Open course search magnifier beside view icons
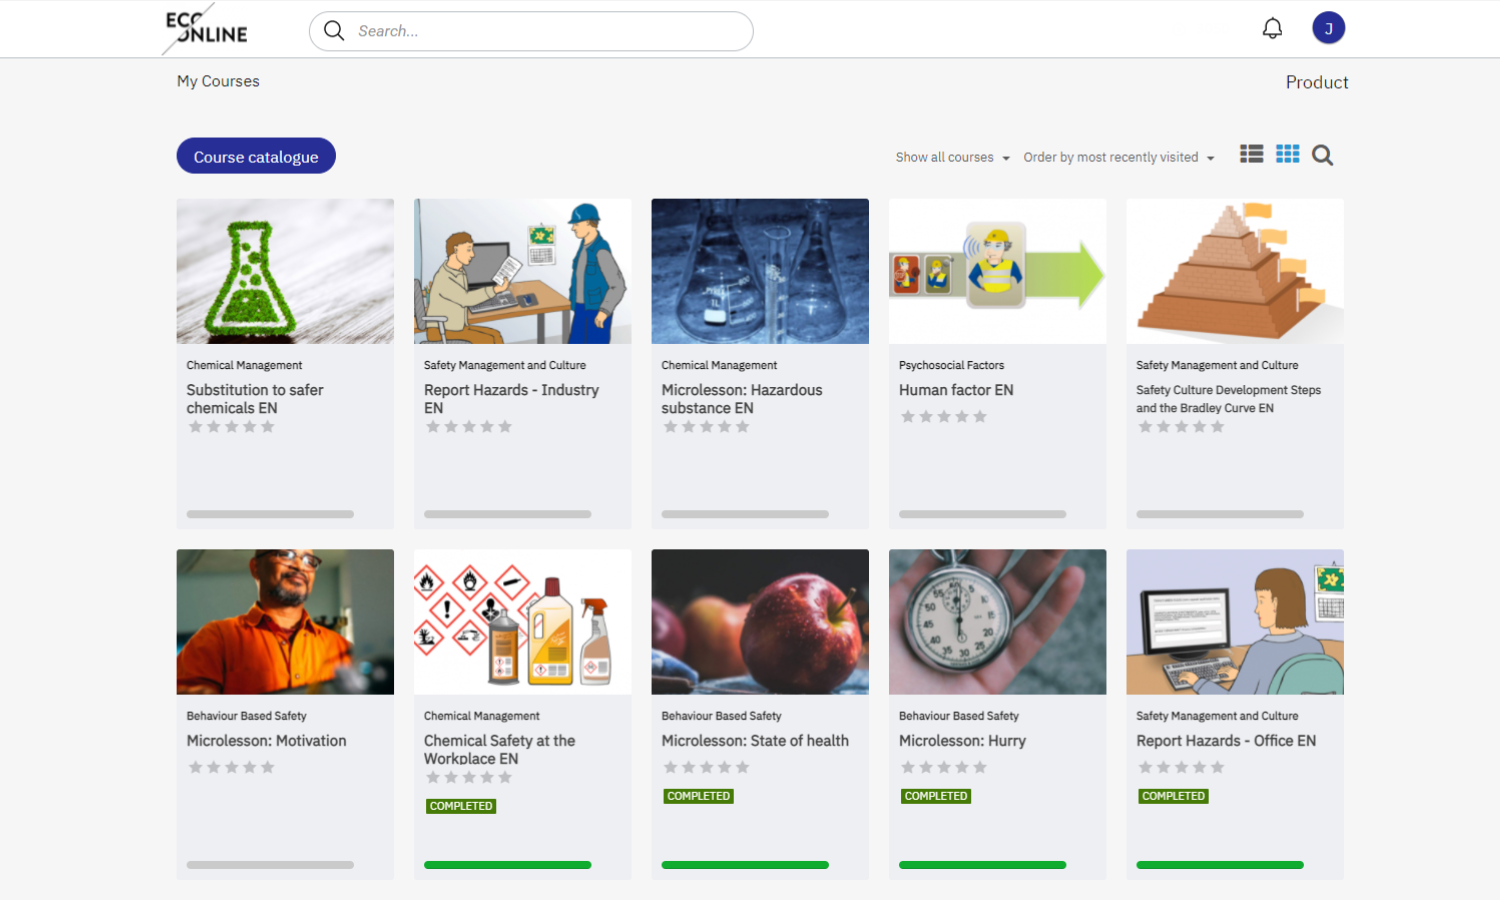 pos(1322,155)
